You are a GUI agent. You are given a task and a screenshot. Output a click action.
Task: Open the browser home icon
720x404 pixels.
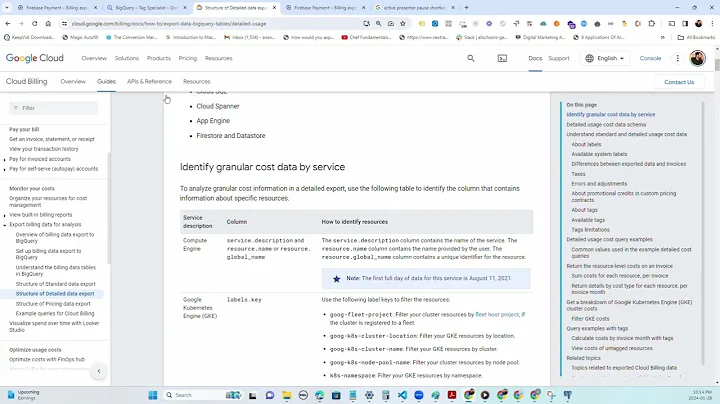(48, 23)
